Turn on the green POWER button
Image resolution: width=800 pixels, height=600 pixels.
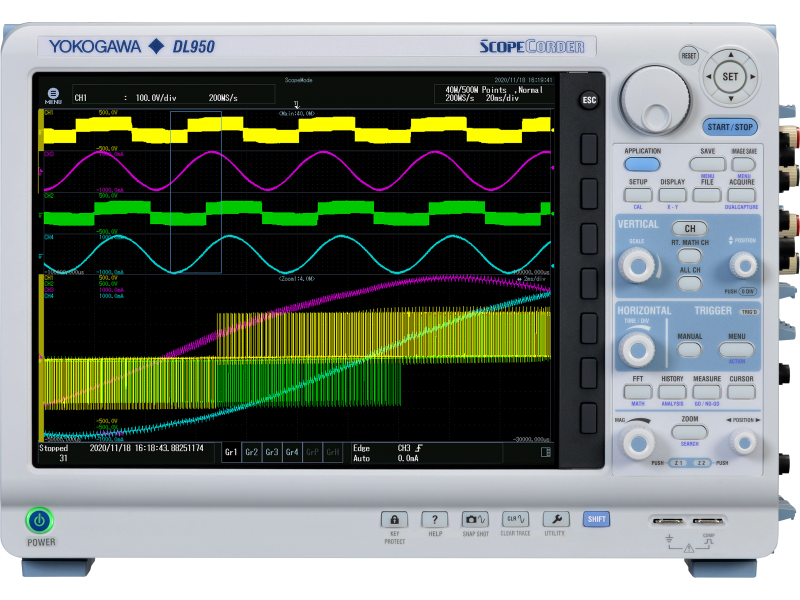coord(39,521)
